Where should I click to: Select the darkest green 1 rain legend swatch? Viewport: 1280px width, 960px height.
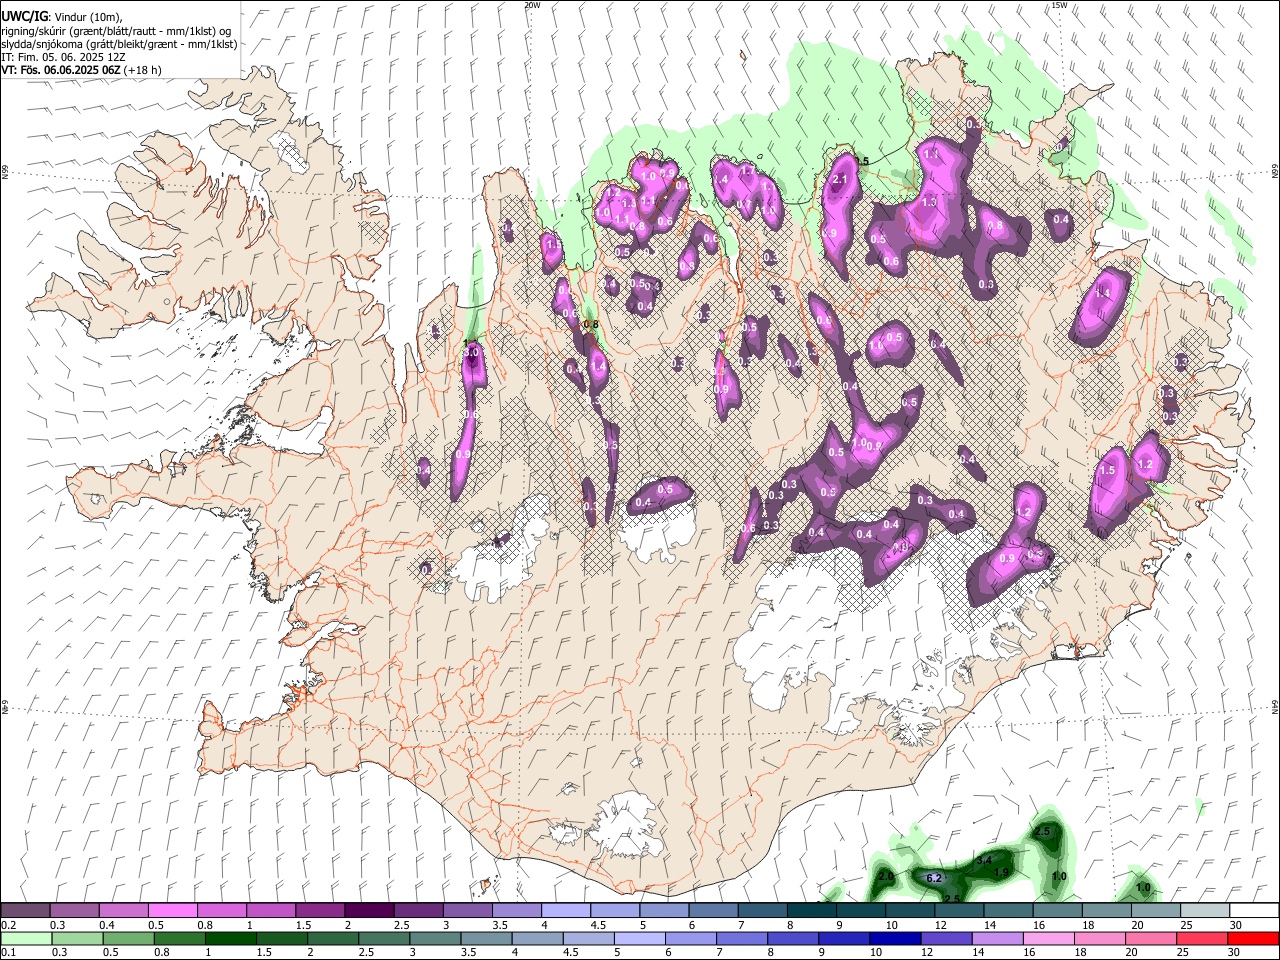(230, 938)
